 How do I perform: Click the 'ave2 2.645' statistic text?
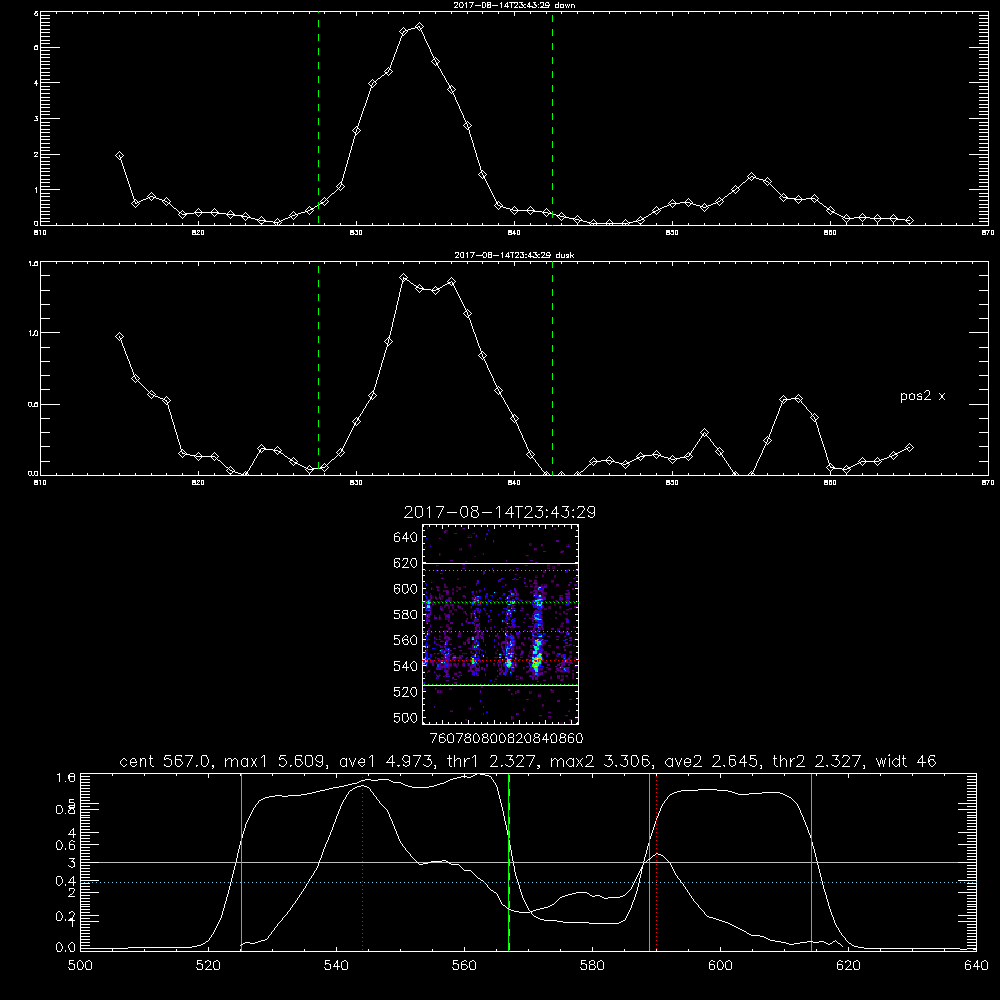point(712,761)
